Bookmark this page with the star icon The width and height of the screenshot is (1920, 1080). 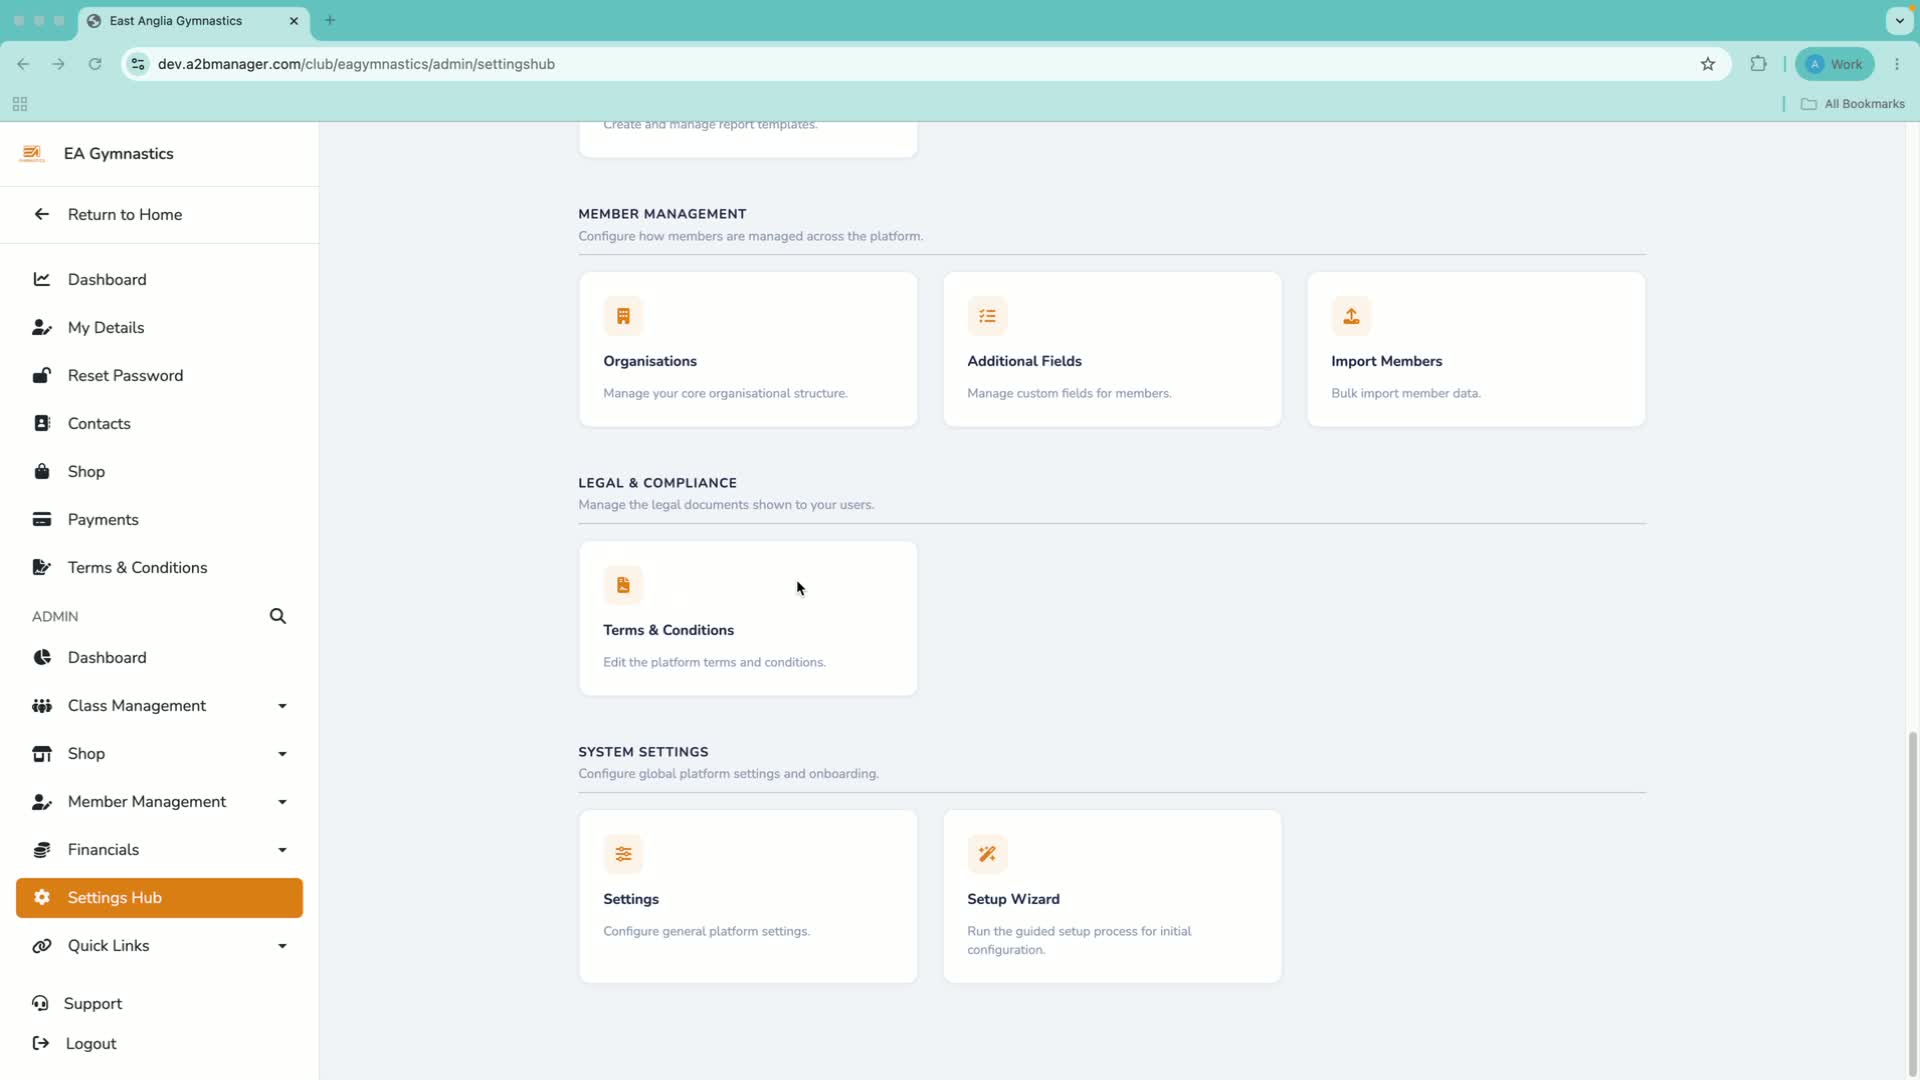click(1708, 64)
